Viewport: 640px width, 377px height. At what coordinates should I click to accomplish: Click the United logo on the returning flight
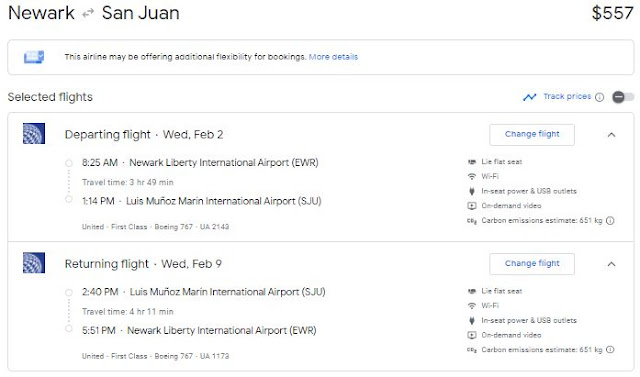click(34, 263)
